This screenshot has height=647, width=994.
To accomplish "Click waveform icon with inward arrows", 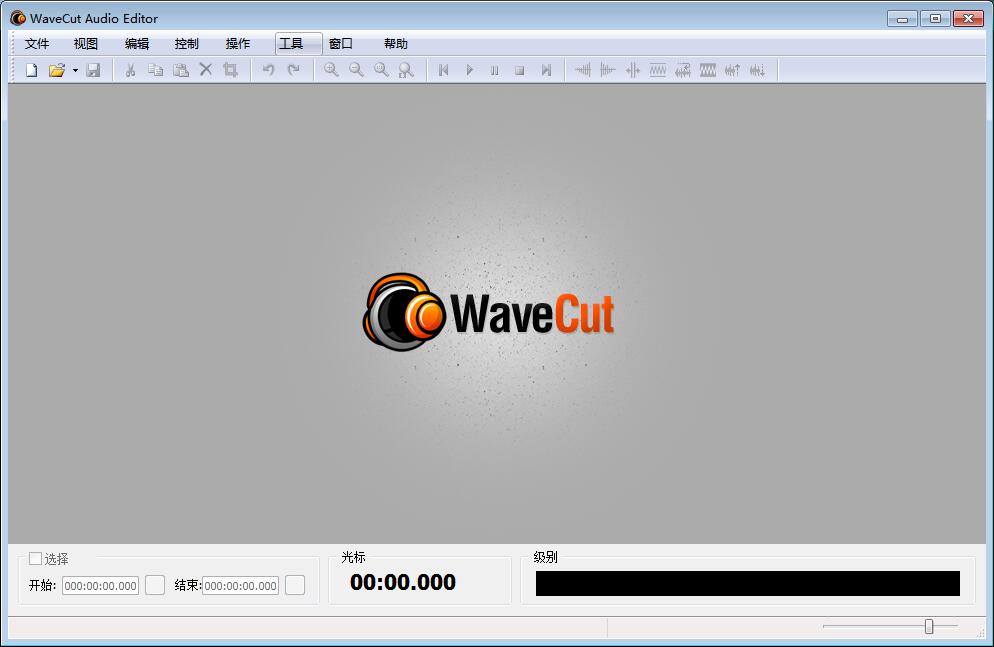I will coord(633,70).
